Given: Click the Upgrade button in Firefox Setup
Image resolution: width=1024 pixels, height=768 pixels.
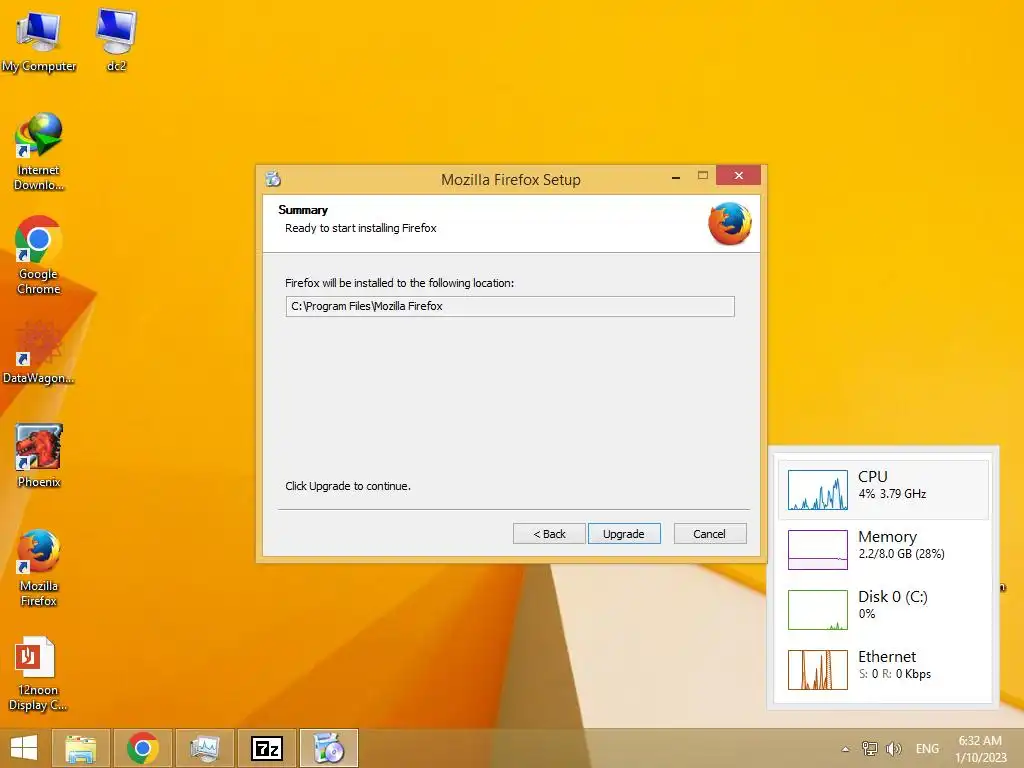Looking at the screenshot, I should coord(624,534).
